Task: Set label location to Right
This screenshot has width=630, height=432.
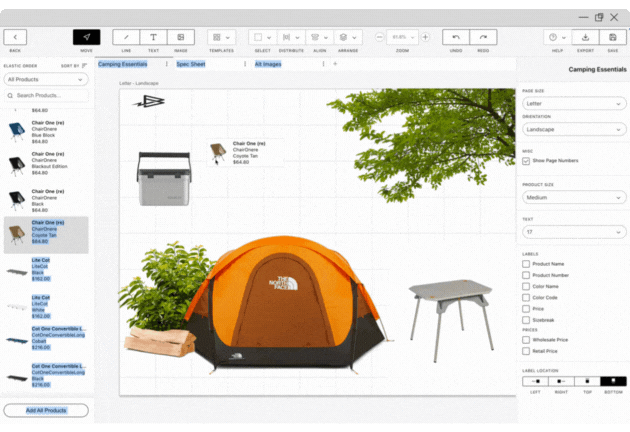Action: 561,381
